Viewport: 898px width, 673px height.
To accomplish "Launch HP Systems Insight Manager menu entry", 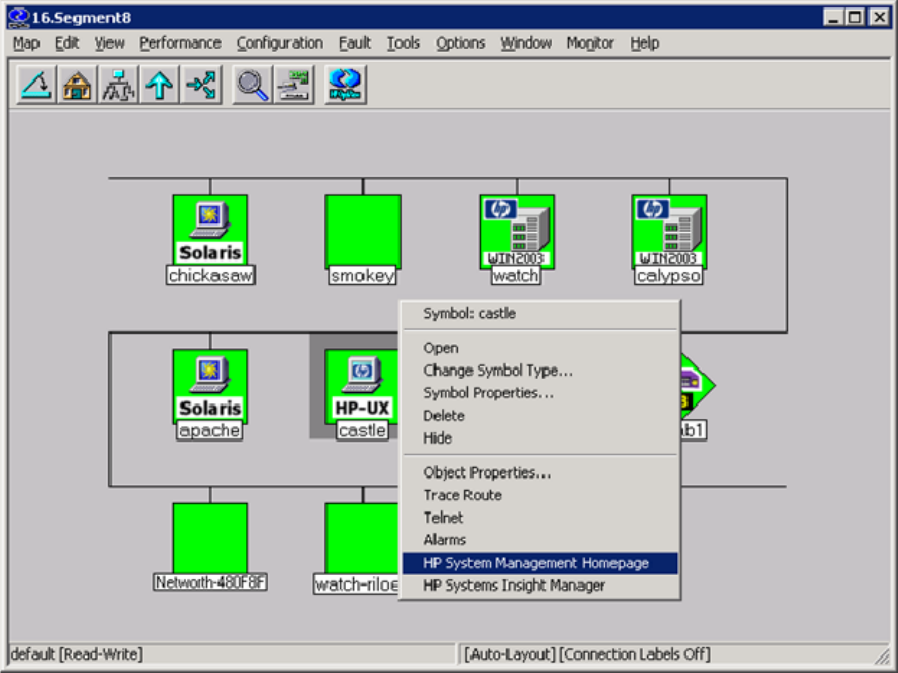I will (x=540, y=585).
